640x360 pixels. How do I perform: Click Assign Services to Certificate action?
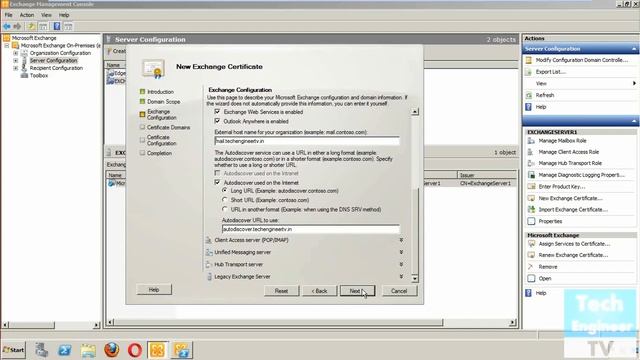point(574,244)
